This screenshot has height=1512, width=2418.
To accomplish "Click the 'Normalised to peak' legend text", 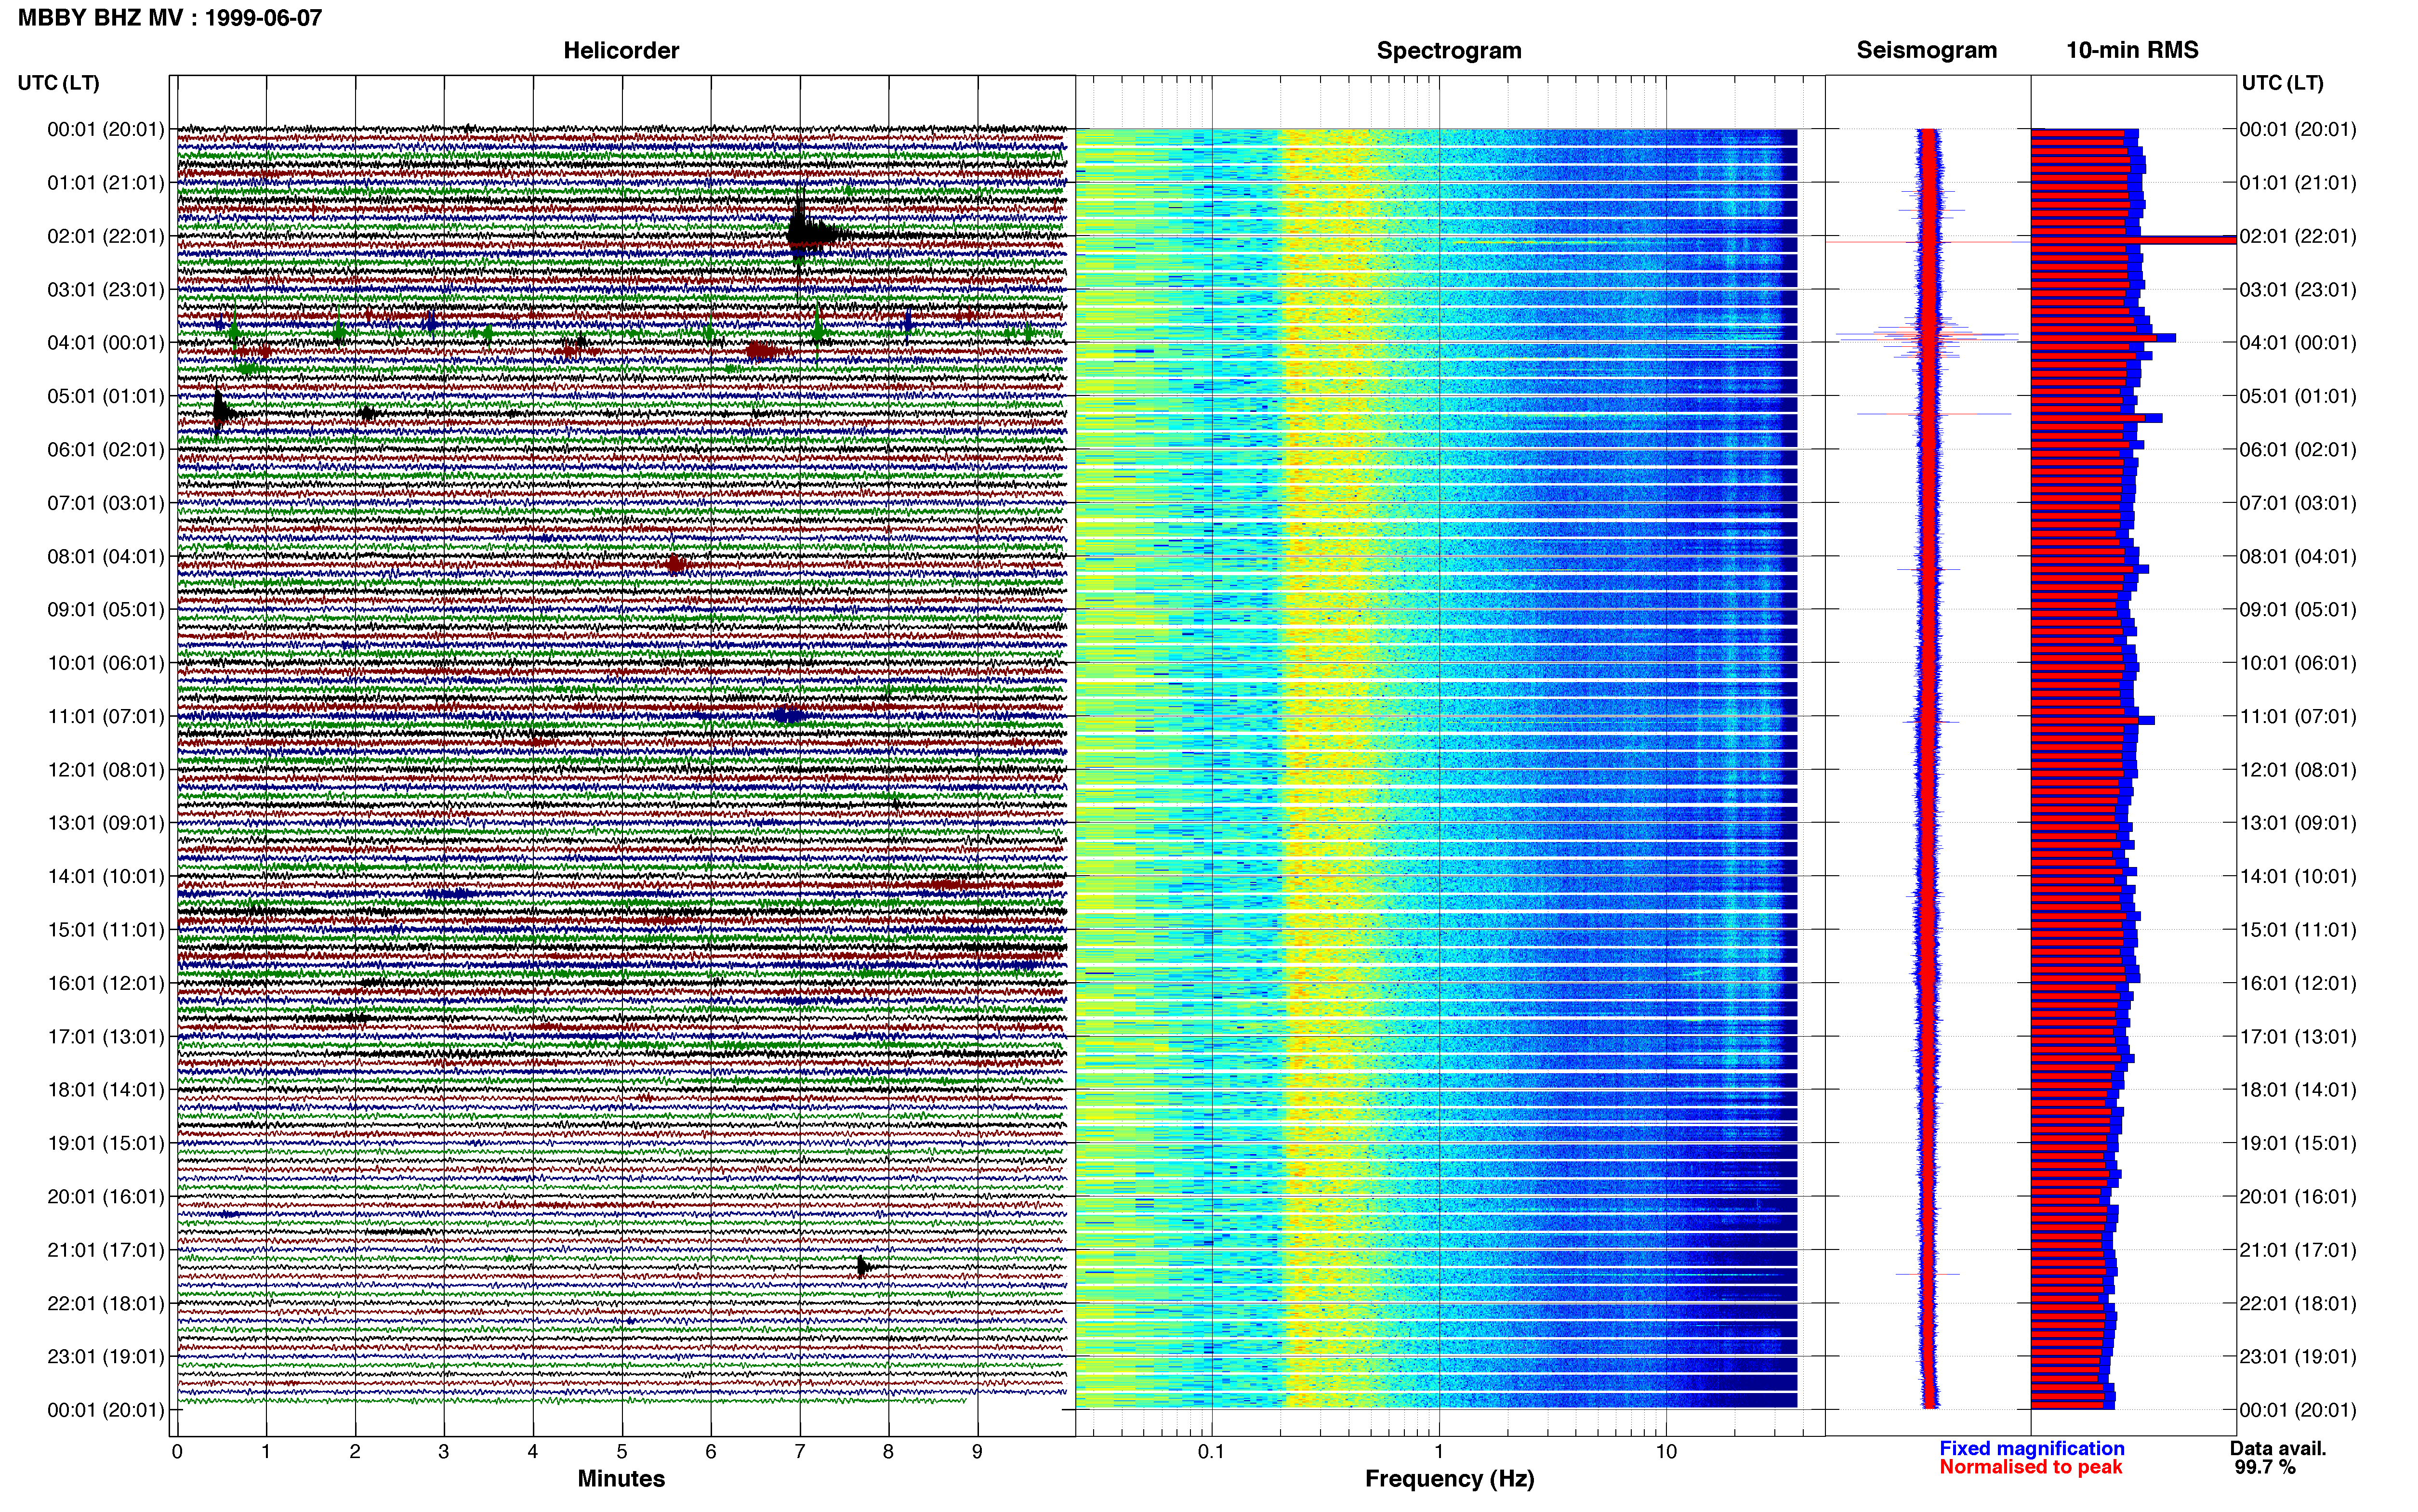I will [2030, 1467].
